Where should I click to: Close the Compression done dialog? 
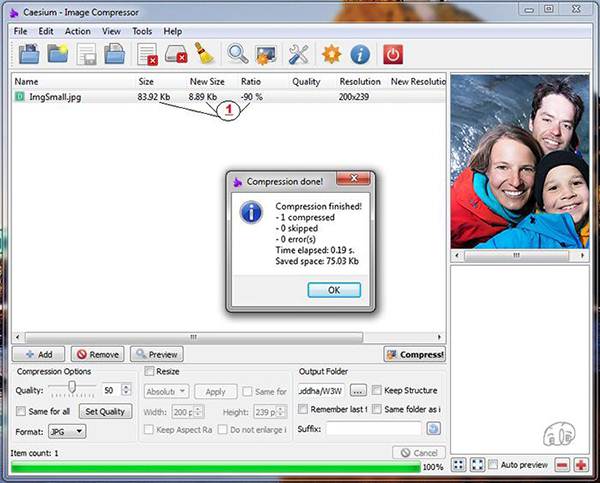(354, 178)
